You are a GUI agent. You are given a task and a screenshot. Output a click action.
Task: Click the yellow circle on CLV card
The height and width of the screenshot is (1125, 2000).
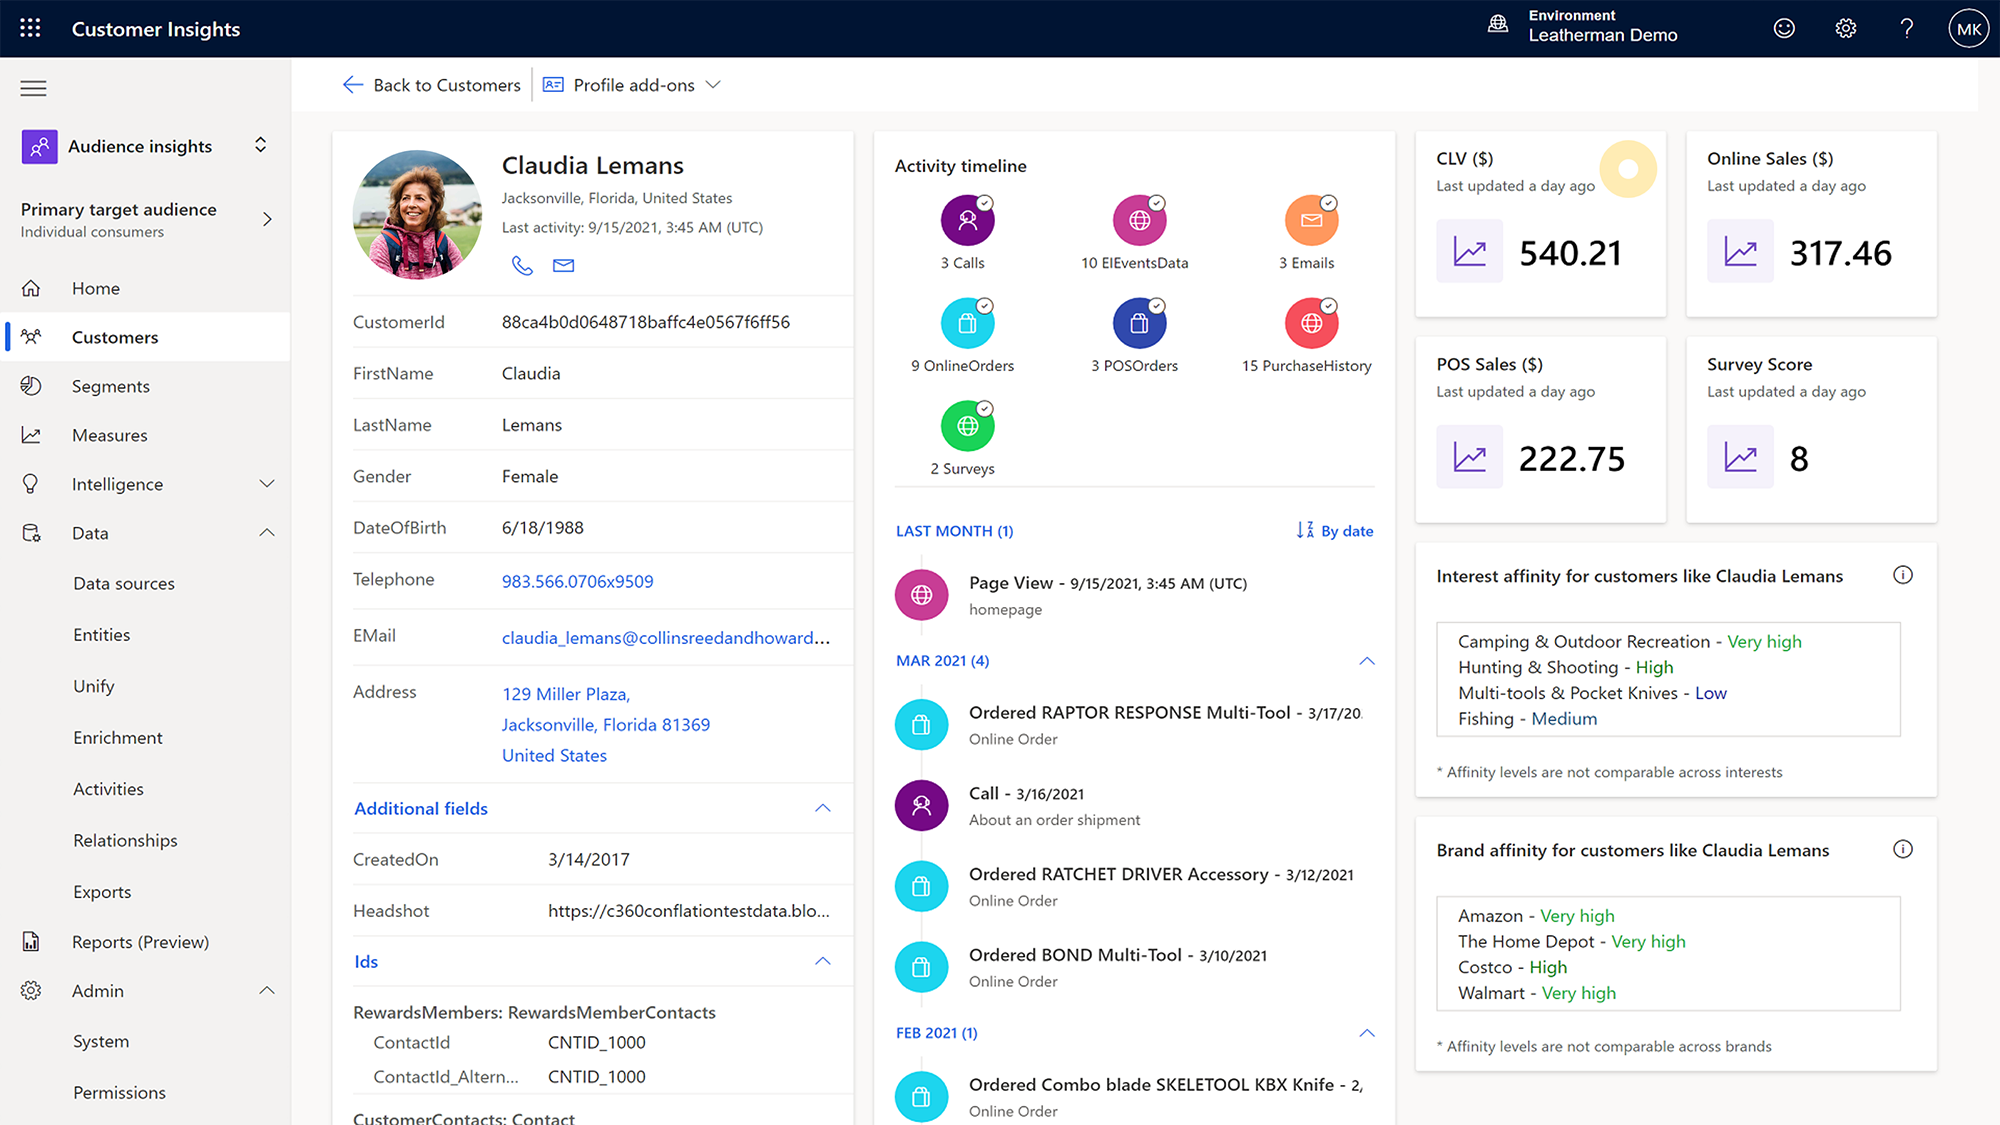coord(1627,169)
